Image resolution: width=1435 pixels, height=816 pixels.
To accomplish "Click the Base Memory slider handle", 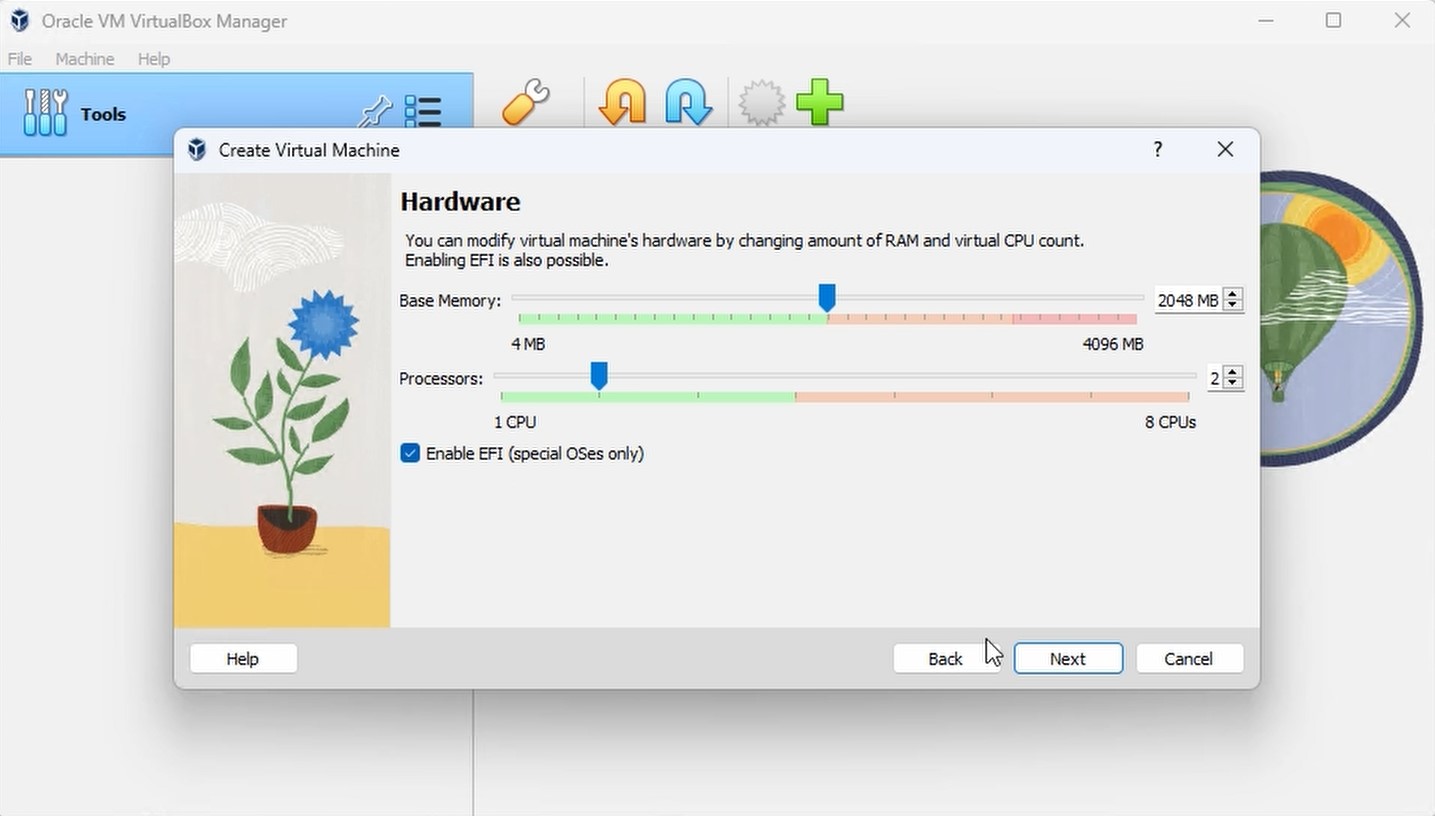I will [x=826, y=297].
